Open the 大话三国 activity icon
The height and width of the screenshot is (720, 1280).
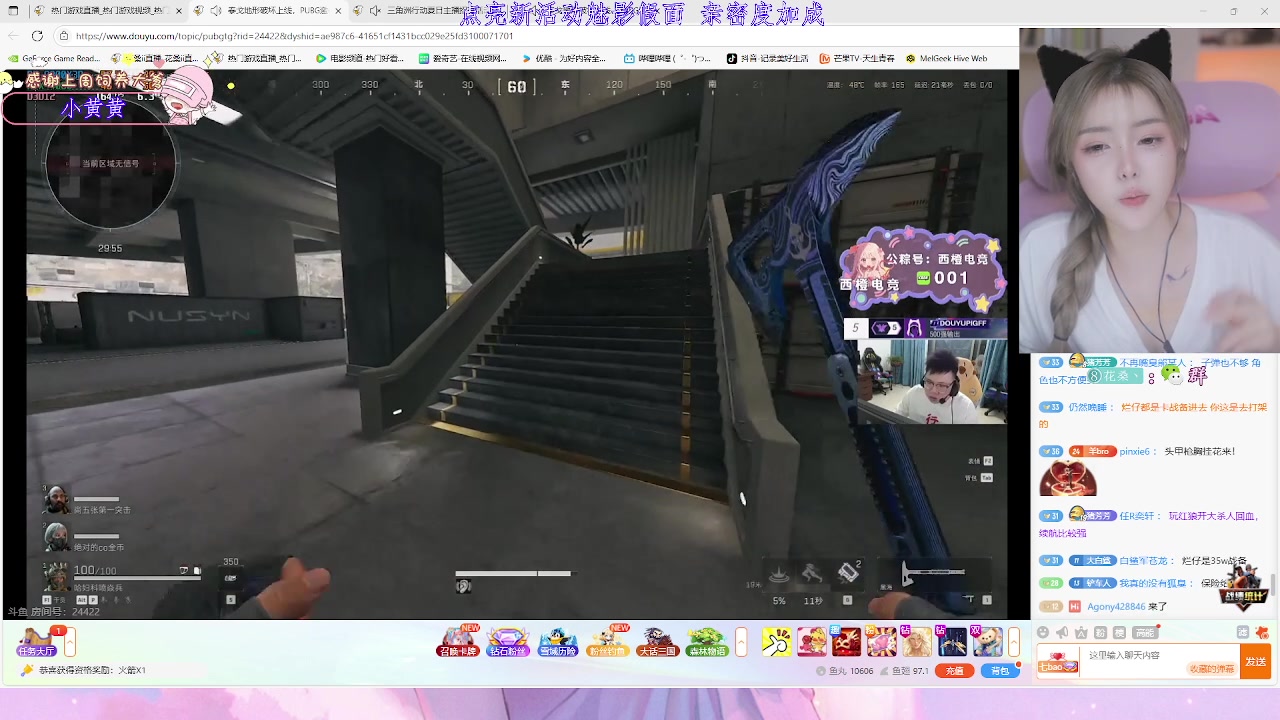point(657,641)
